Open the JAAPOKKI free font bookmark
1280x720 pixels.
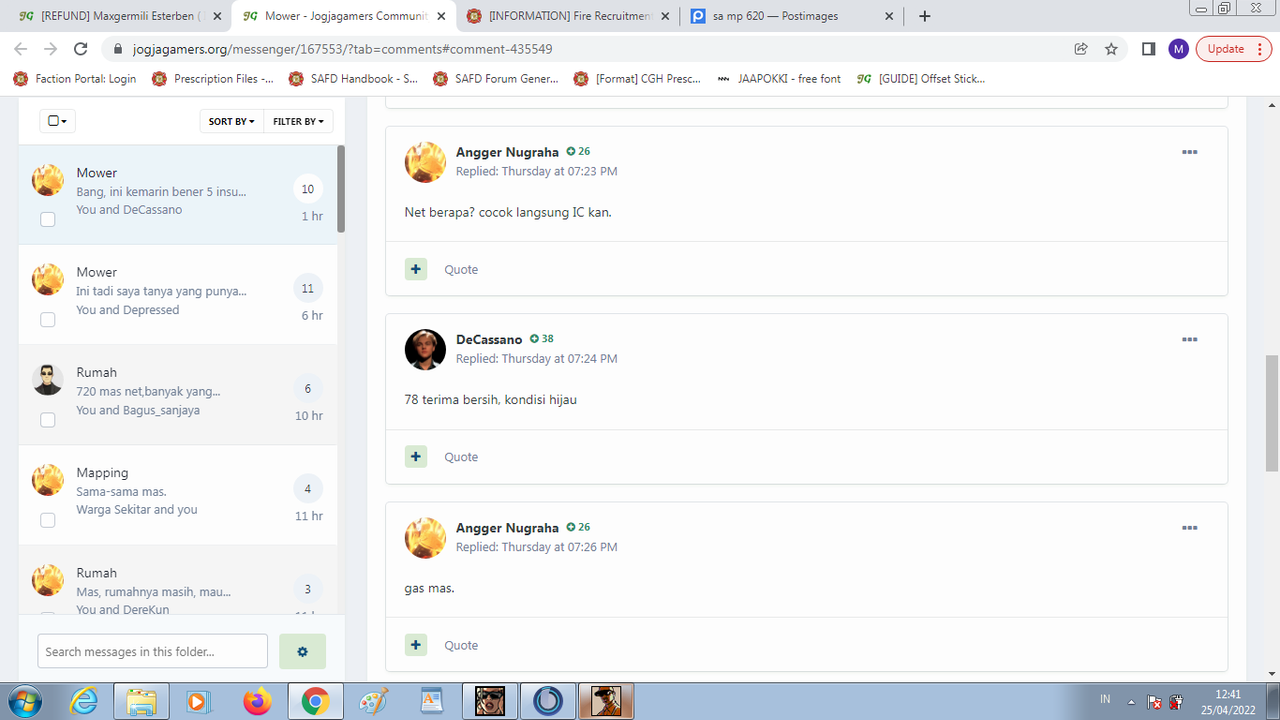[780, 79]
